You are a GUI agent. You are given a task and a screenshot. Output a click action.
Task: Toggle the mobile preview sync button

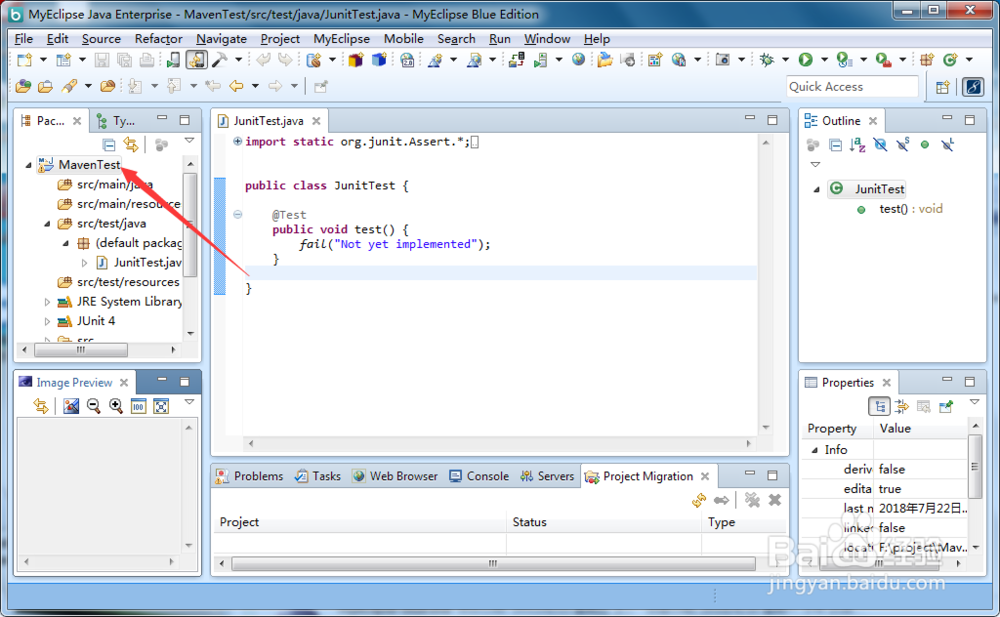(x=196, y=60)
